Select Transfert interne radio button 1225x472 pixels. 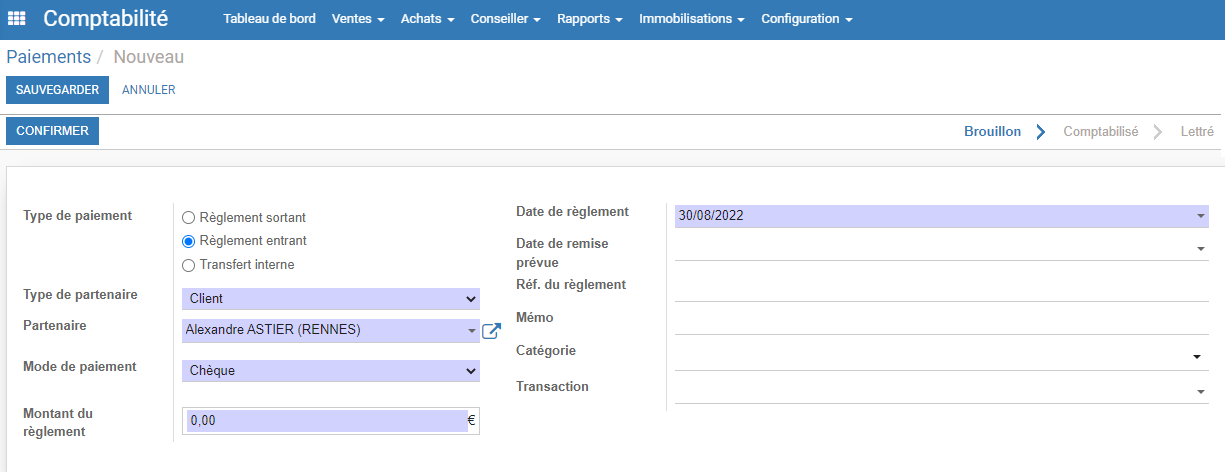click(x=188, y=265)
